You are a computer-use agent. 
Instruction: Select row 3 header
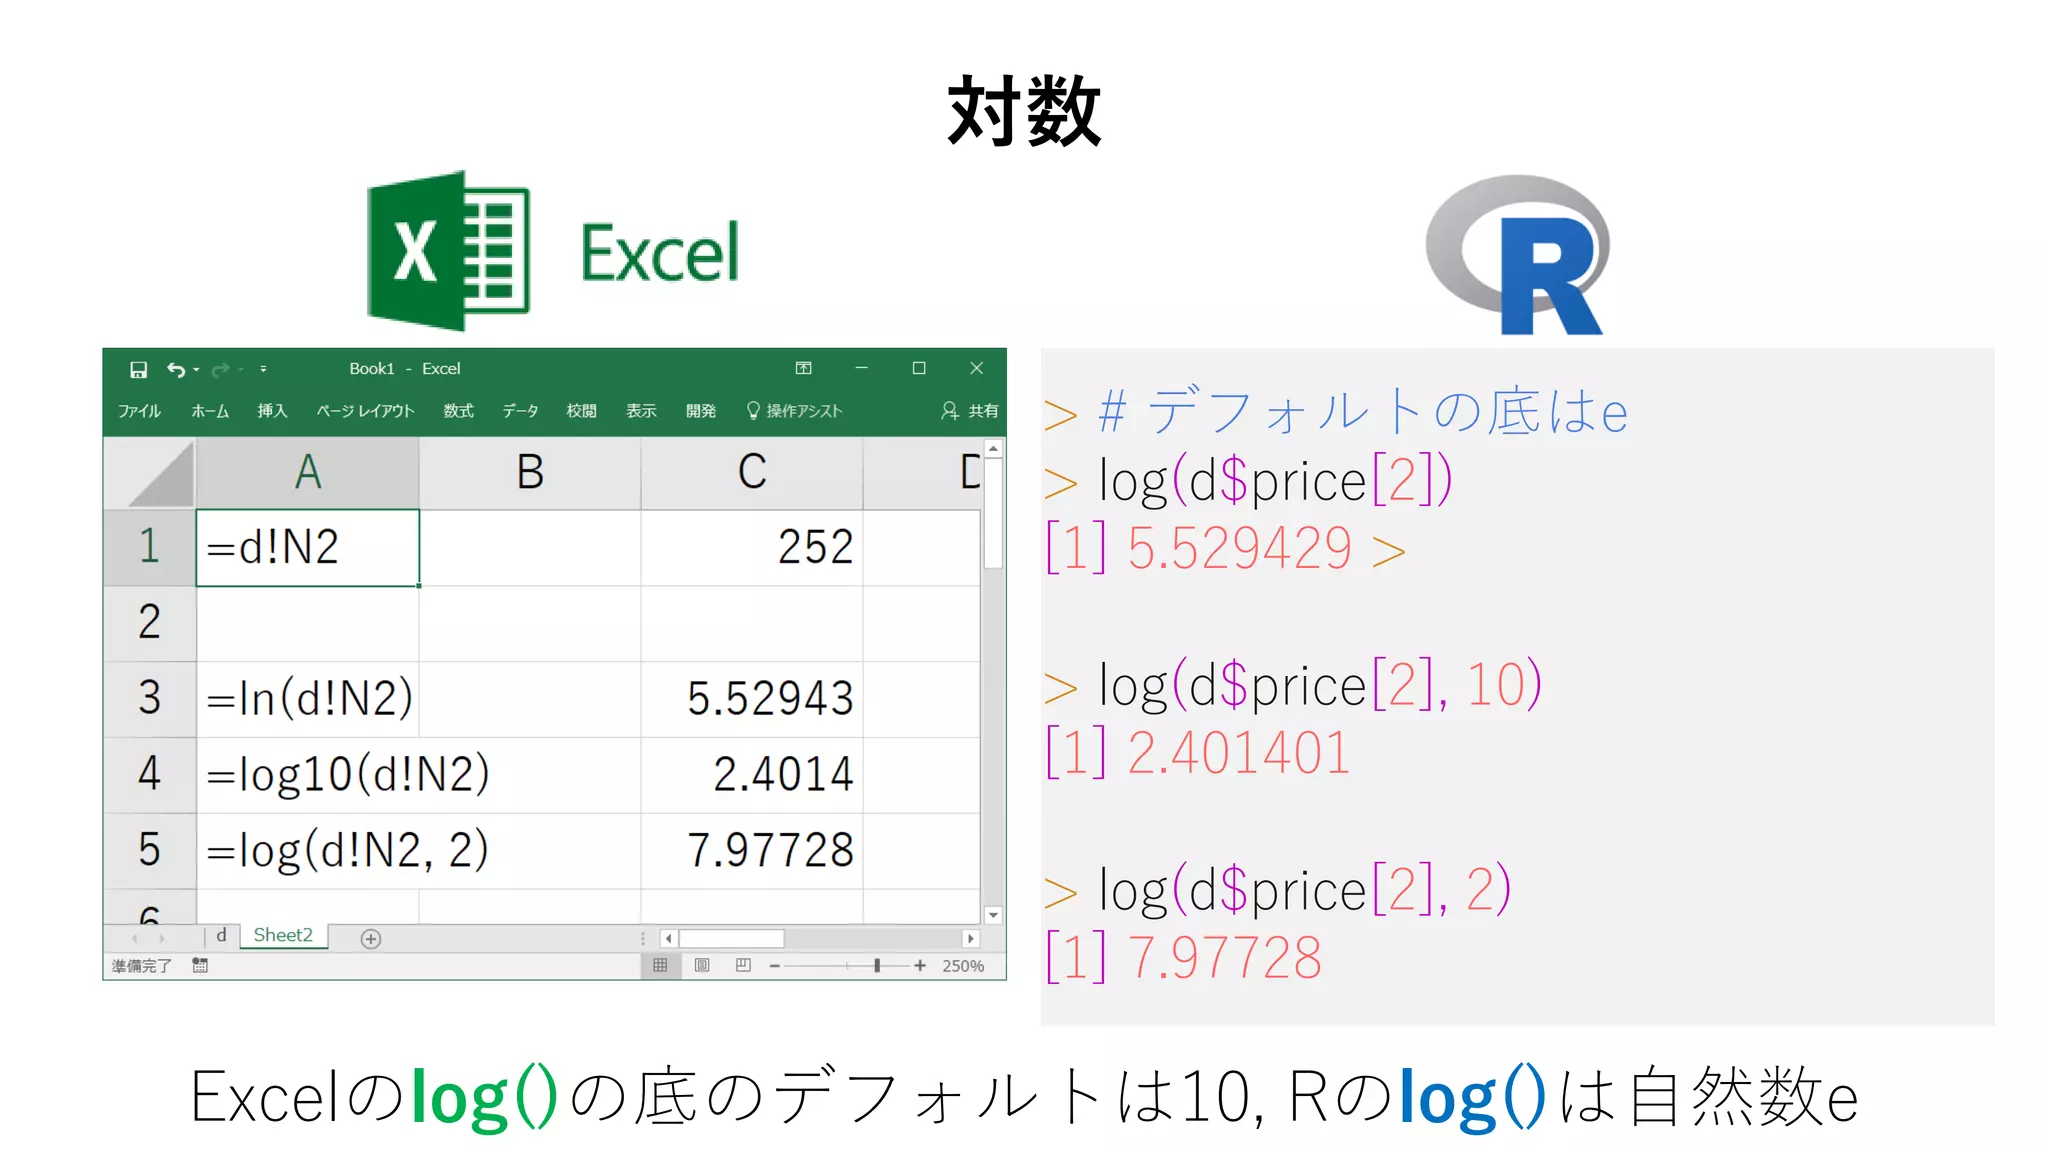point(150,698)
